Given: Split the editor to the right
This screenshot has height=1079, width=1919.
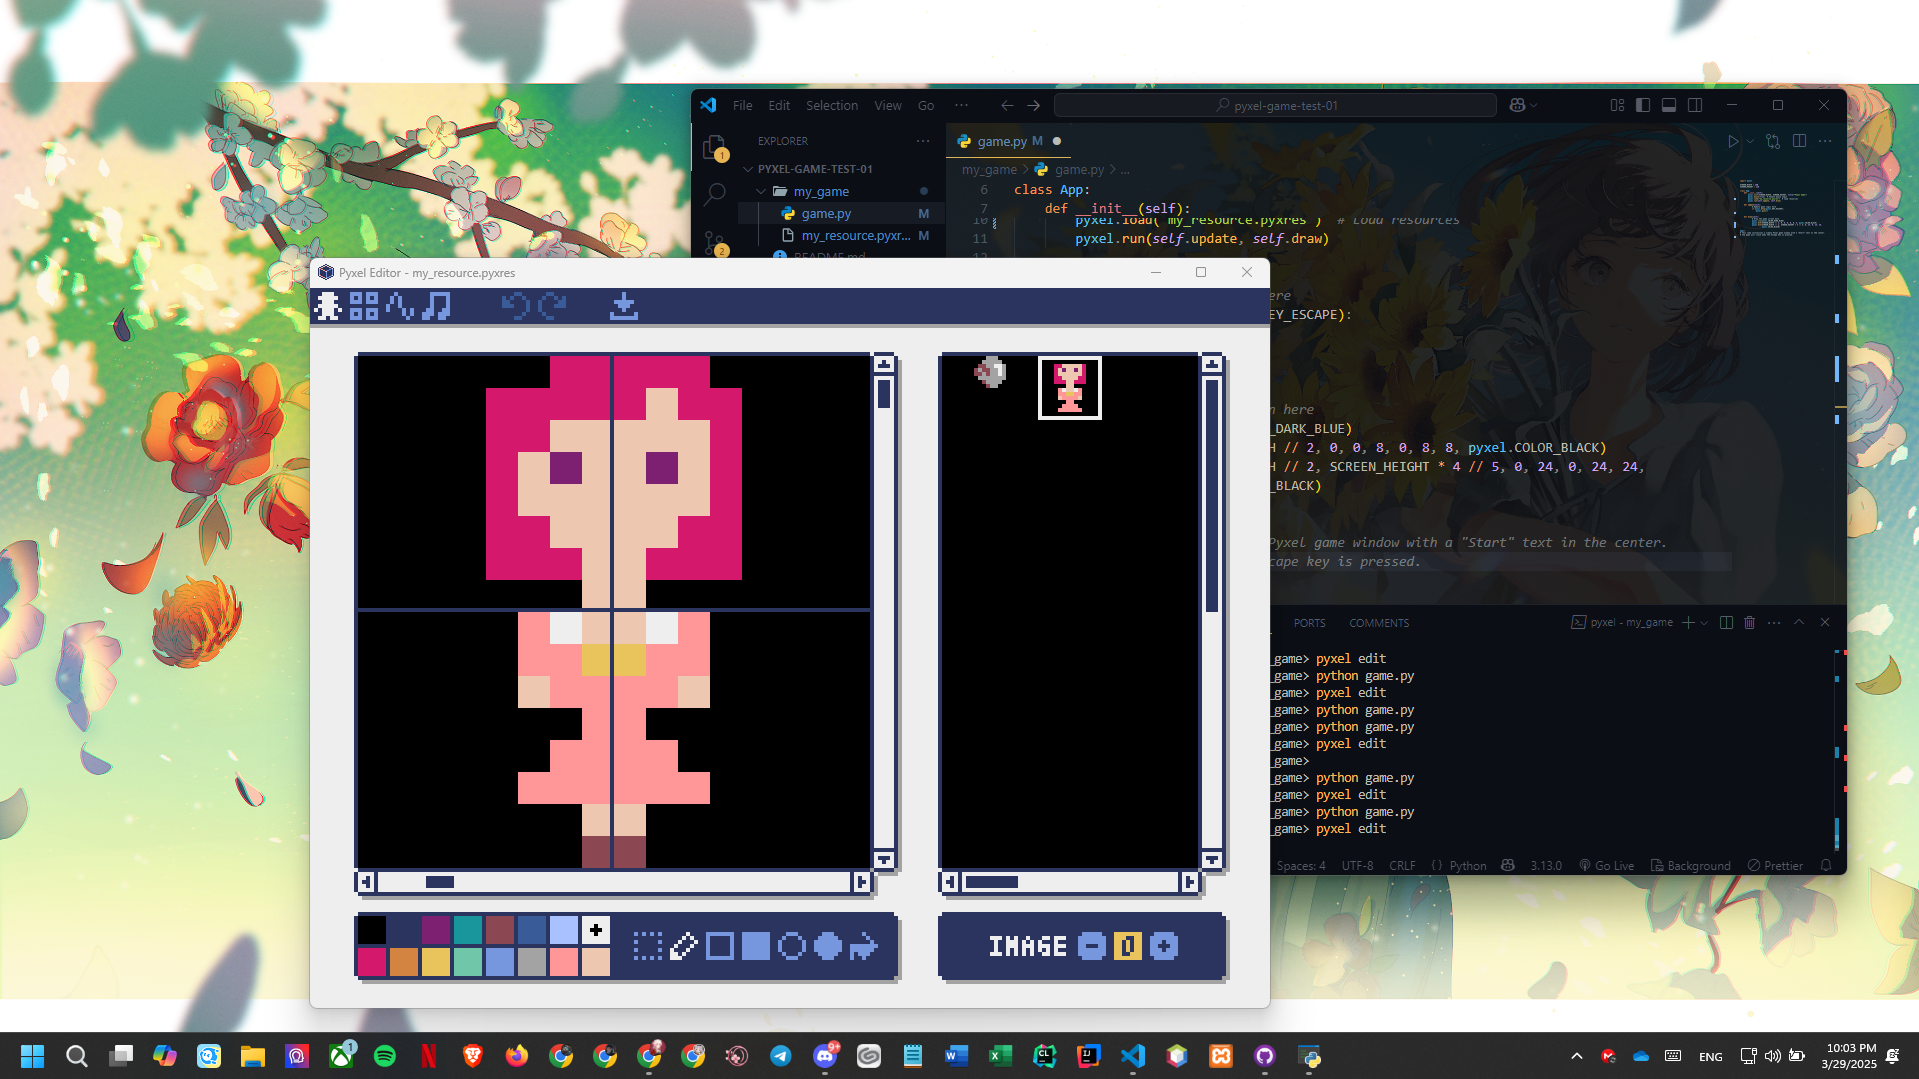Looking at the screenshot, I should pos(1799,141).
